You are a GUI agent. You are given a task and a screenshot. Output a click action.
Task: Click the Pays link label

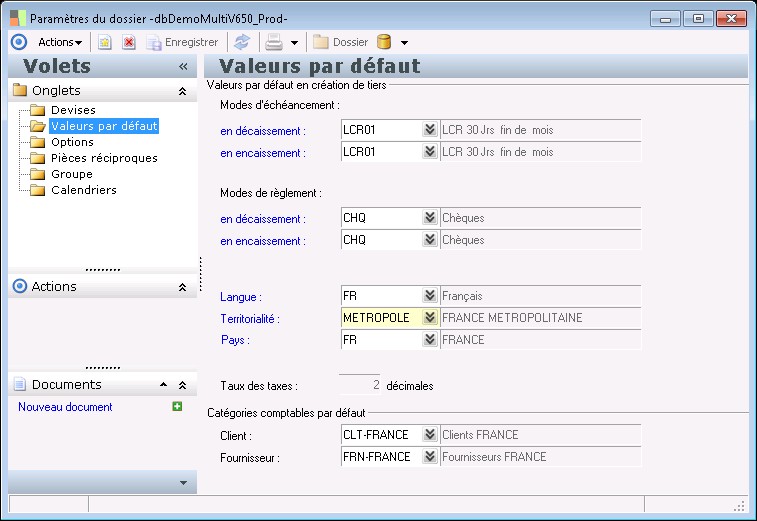(x=235, y=340)
